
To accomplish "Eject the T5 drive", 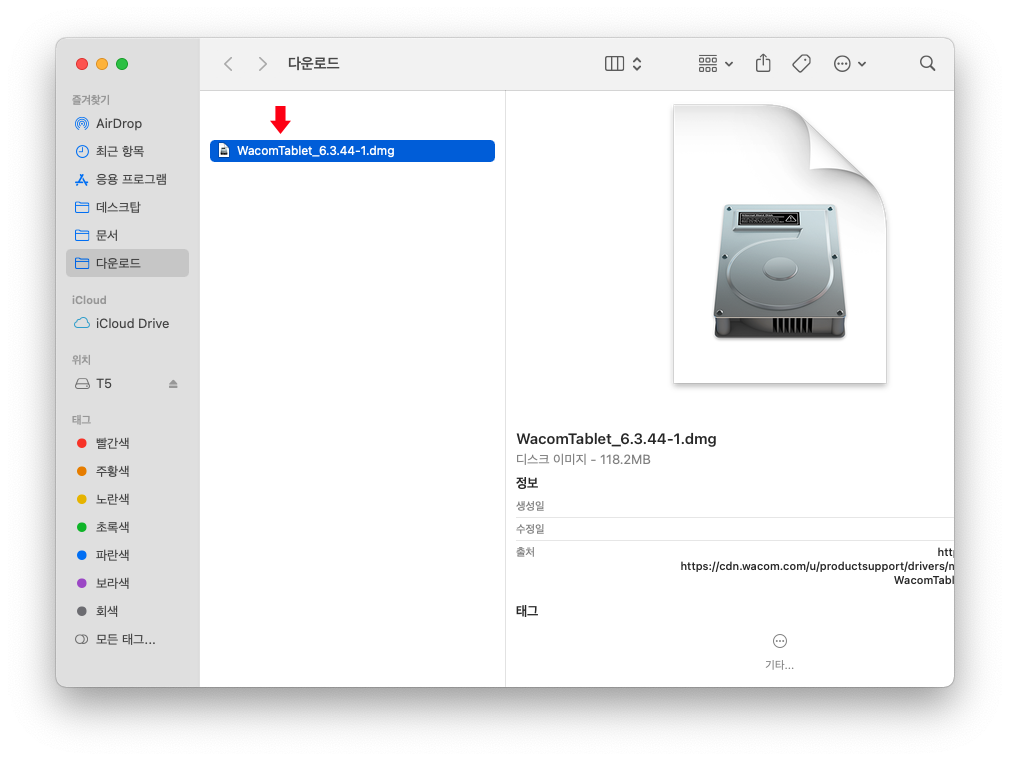I will (x=173, y=384).
